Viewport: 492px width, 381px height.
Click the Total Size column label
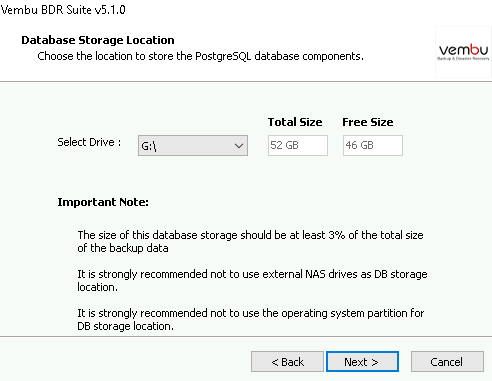[295, 122]
